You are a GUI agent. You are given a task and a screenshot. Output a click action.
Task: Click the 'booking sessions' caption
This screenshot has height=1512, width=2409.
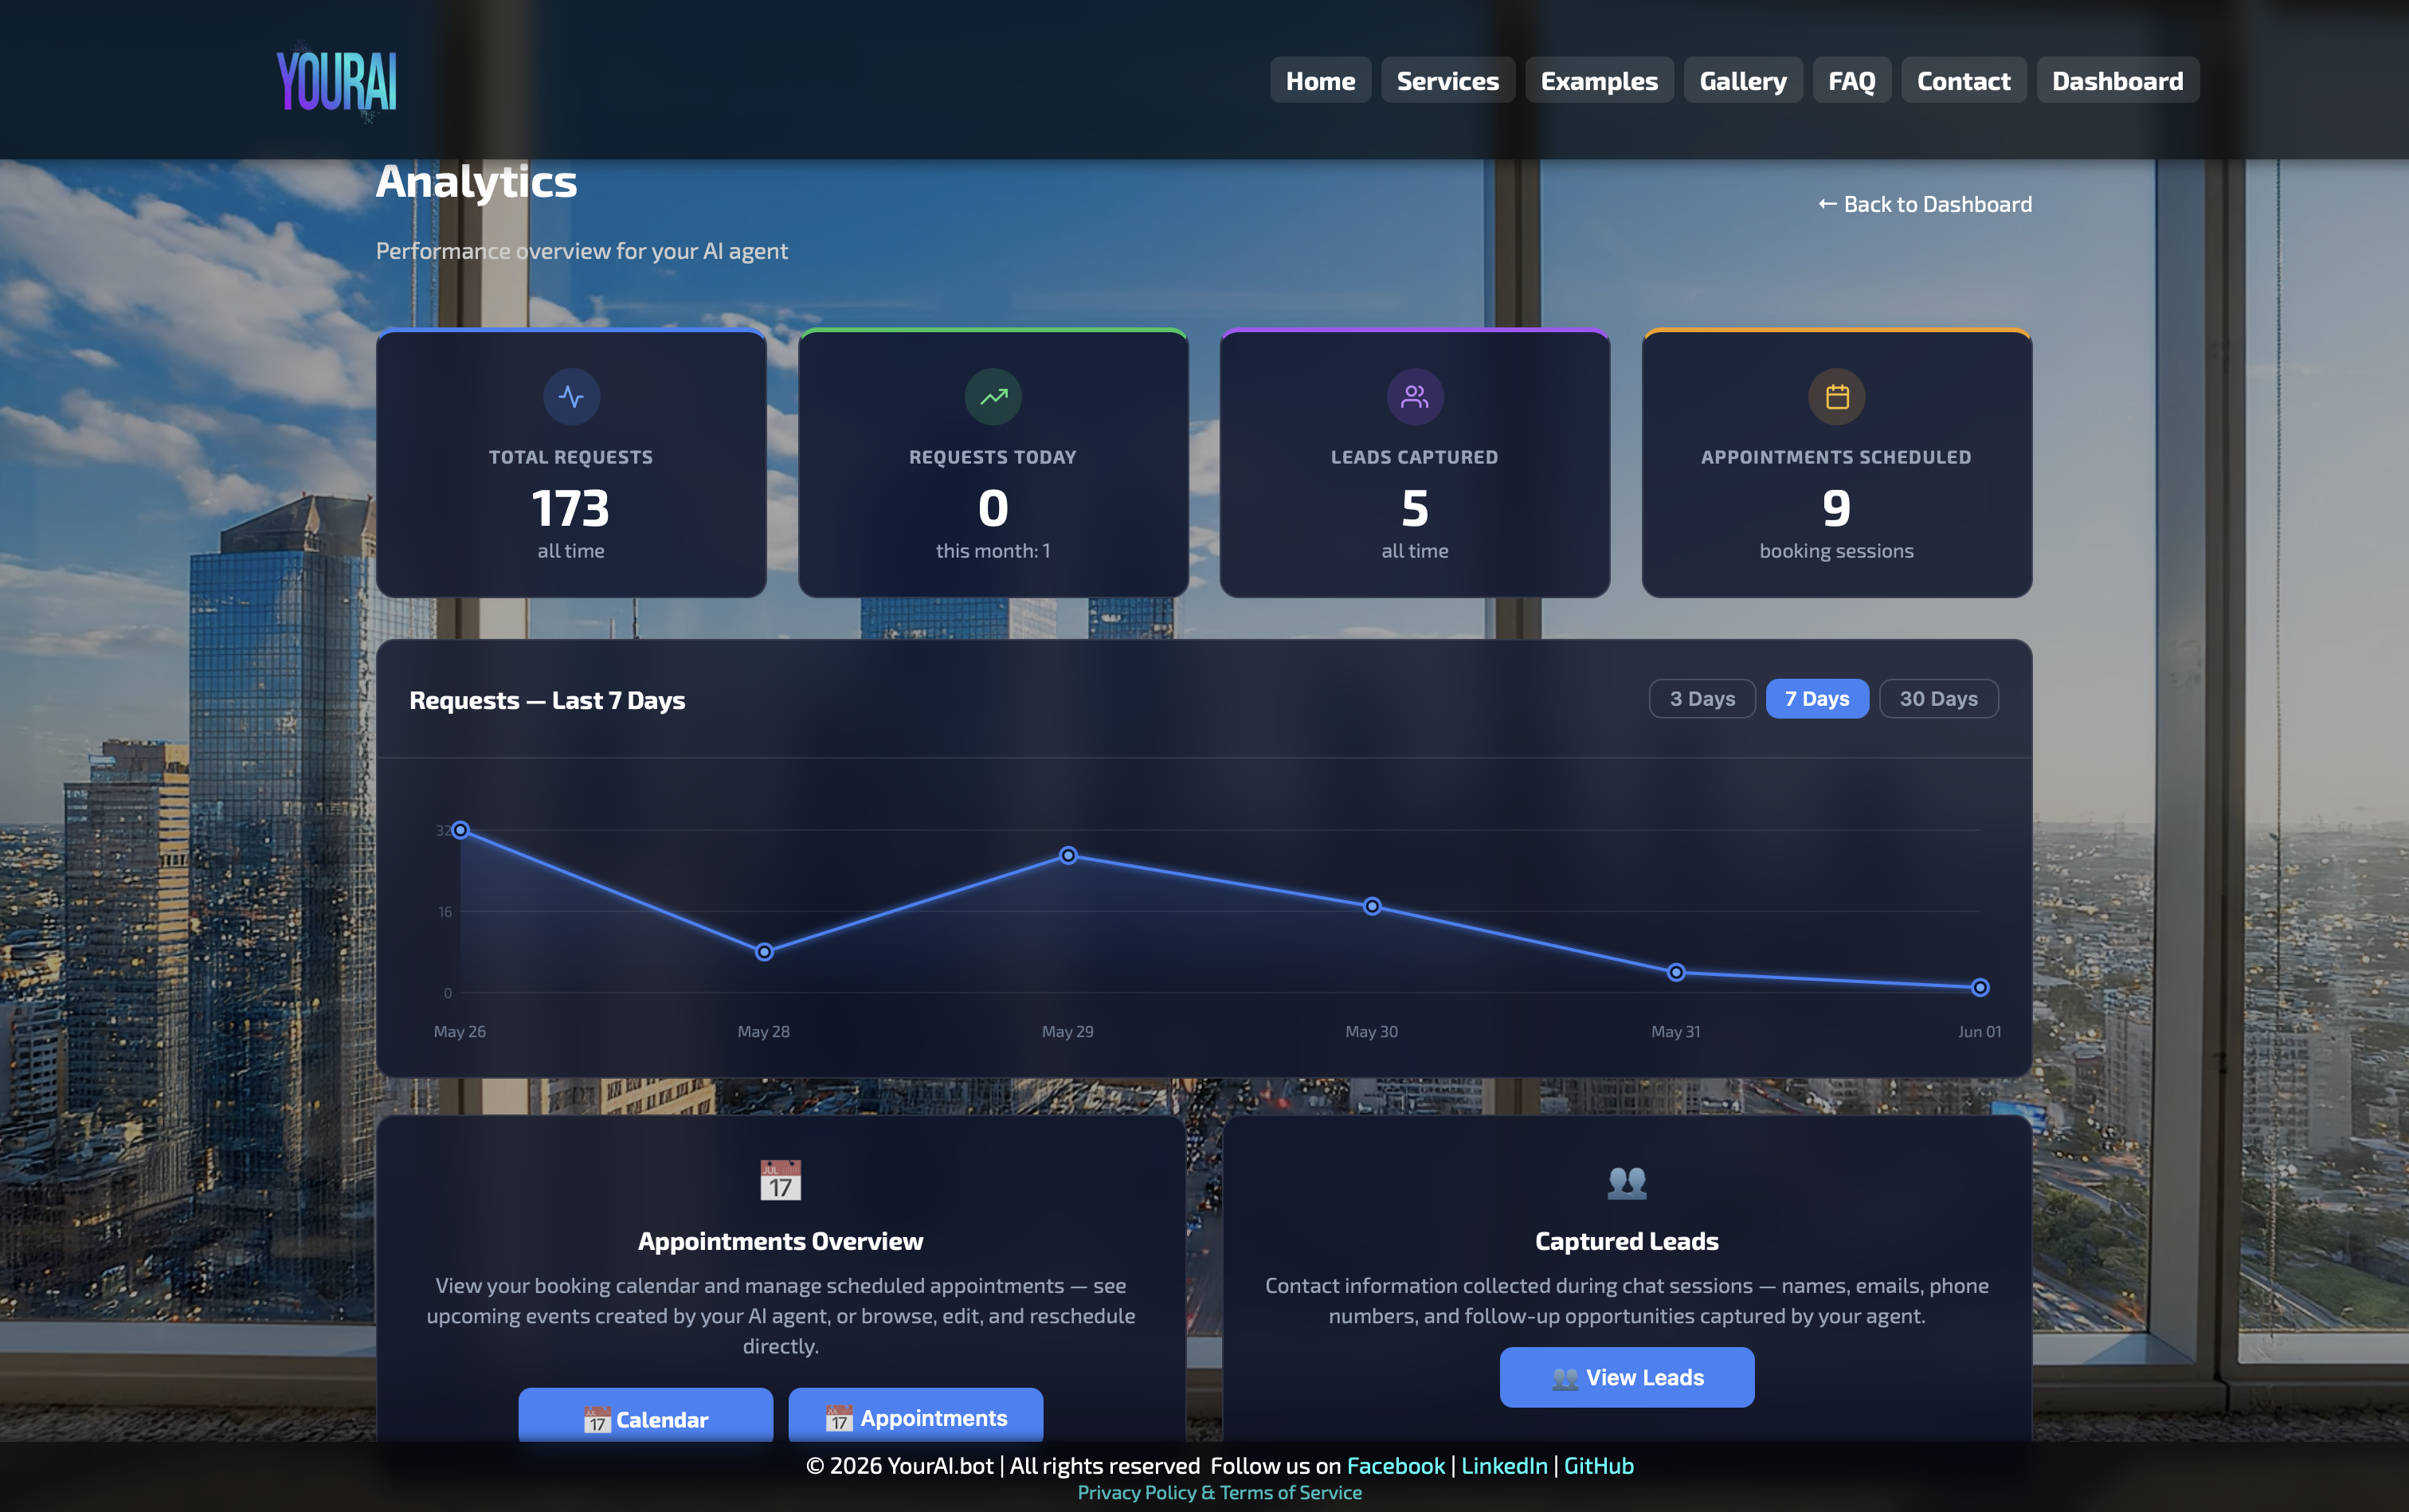(x=1836, y=551)
